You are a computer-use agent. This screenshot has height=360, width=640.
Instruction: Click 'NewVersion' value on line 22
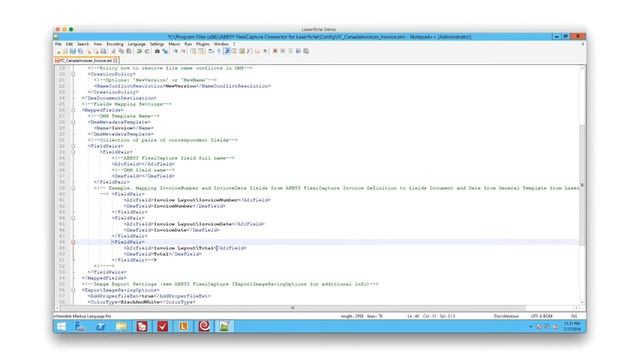(x=180, y=86)
